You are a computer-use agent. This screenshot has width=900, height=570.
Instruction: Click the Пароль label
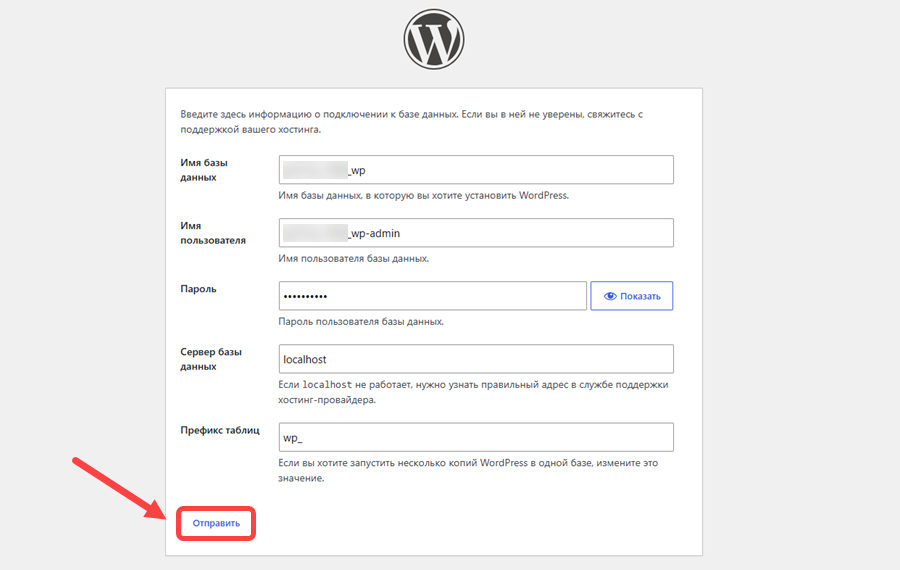[x=198, y=289]
